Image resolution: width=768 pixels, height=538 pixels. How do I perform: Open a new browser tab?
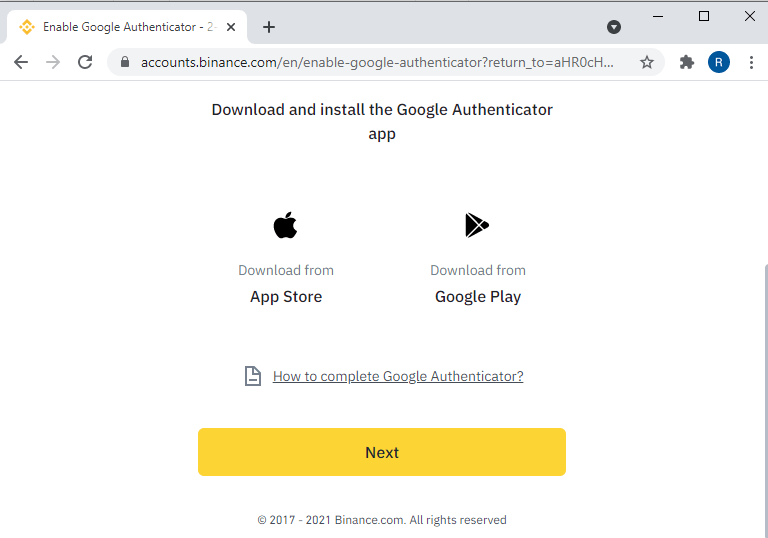[269, 27]
